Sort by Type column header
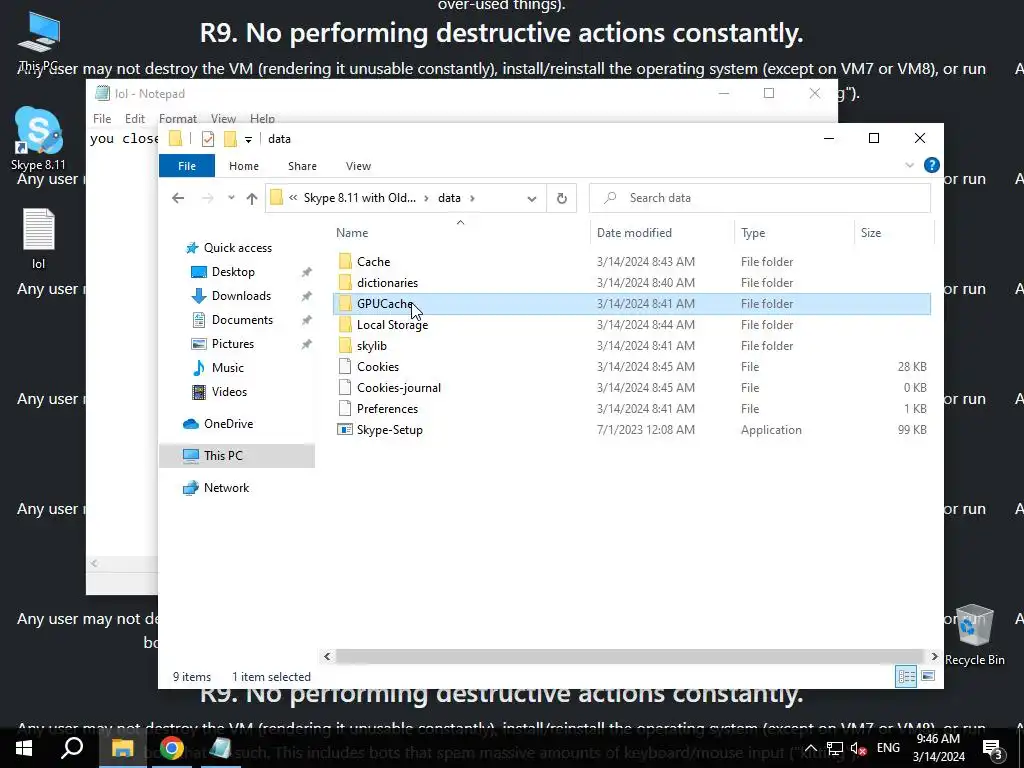Screen dimensions: 1024x768 pos(794,232)
